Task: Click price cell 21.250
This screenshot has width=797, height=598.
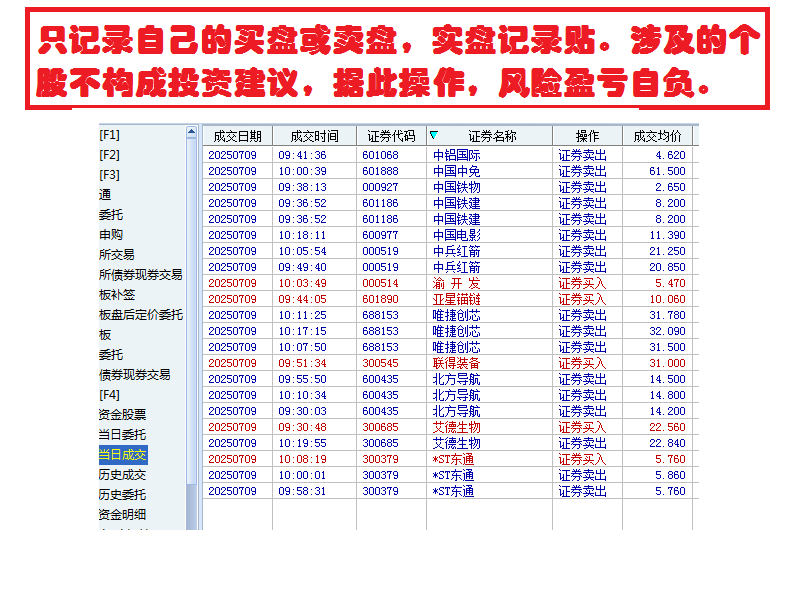Action: pos(667,251)
